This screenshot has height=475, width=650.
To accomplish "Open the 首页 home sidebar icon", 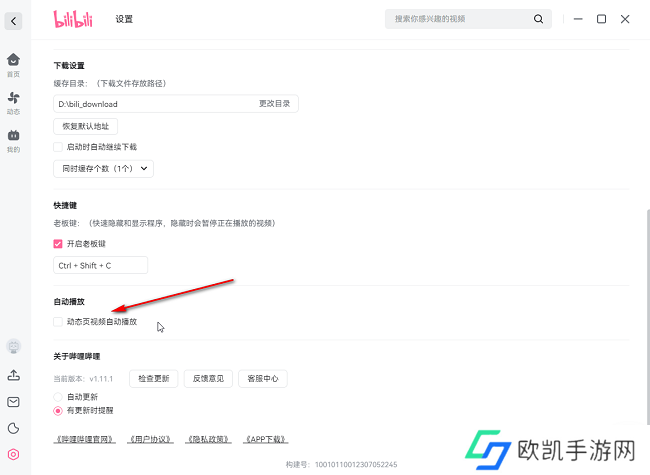I will coord(13,65).
